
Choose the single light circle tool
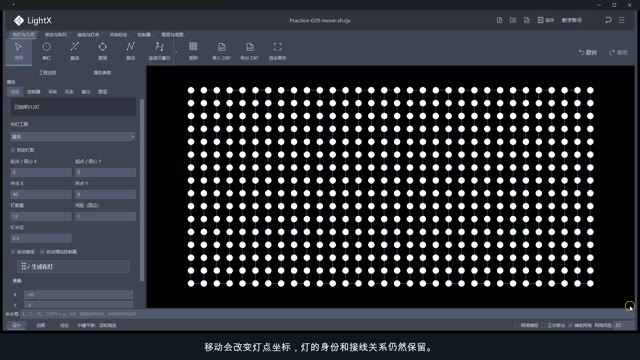47,51
